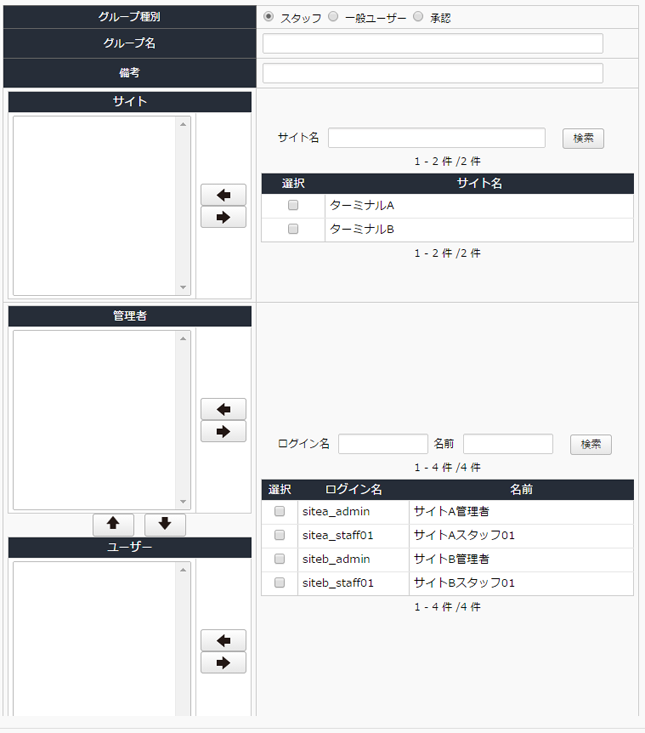Viewport: 645px width, 733px height.
Task: Click scroll up arrow in ユーザー listbox
Action: pyautogui.click(x=183, y=570)
